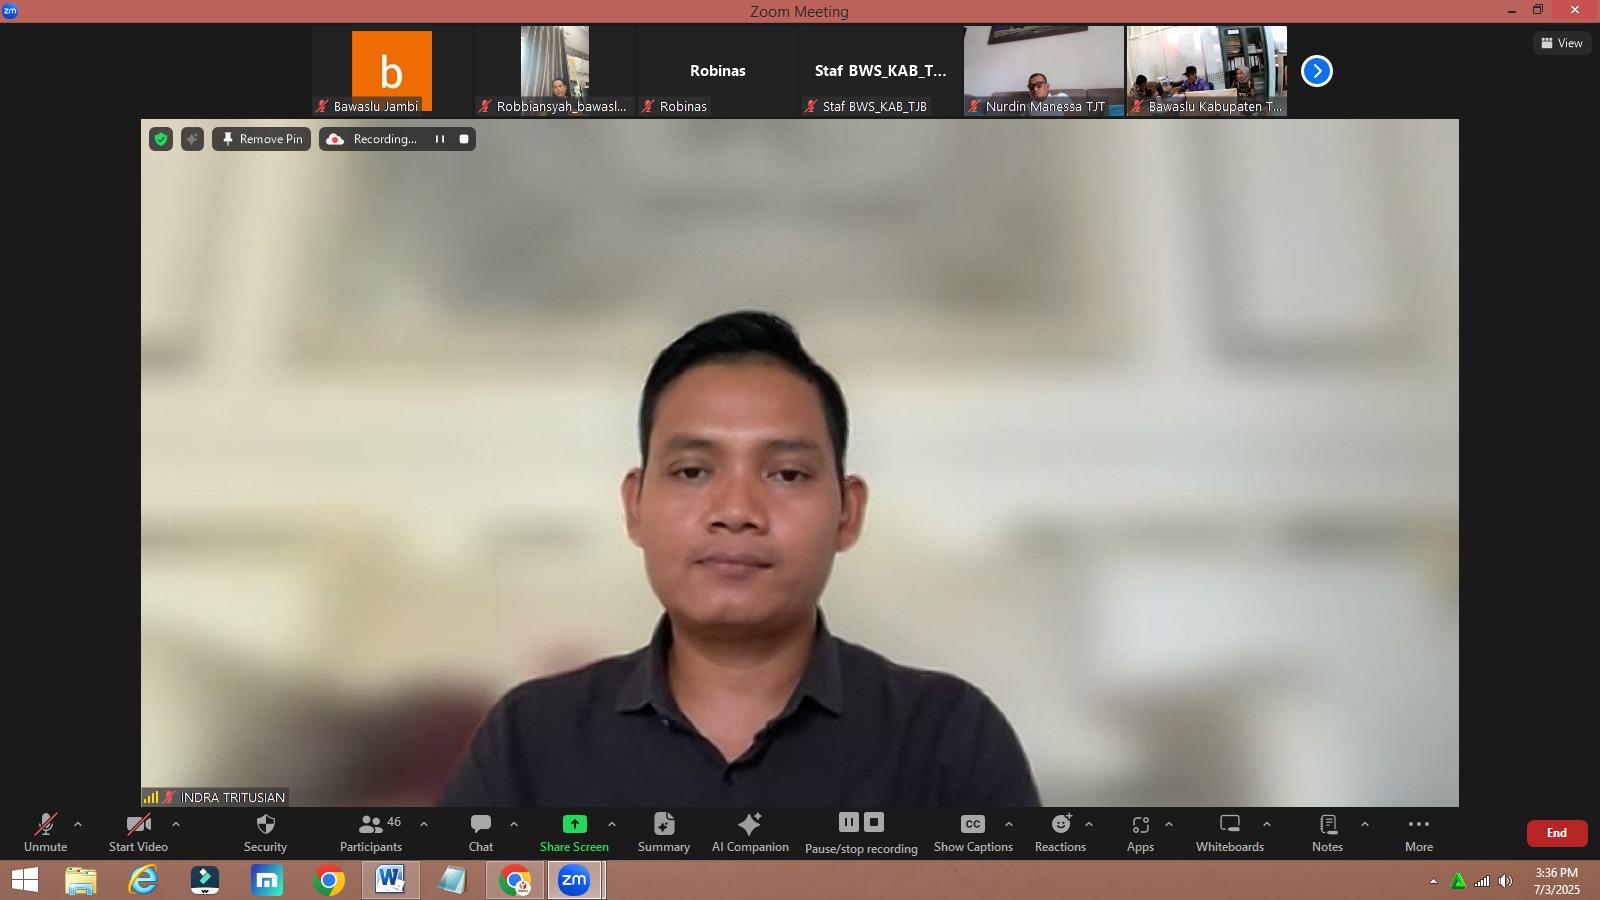1600x900 pixels.
Task: Launch AI Companion
Action: tap(750, 825)
